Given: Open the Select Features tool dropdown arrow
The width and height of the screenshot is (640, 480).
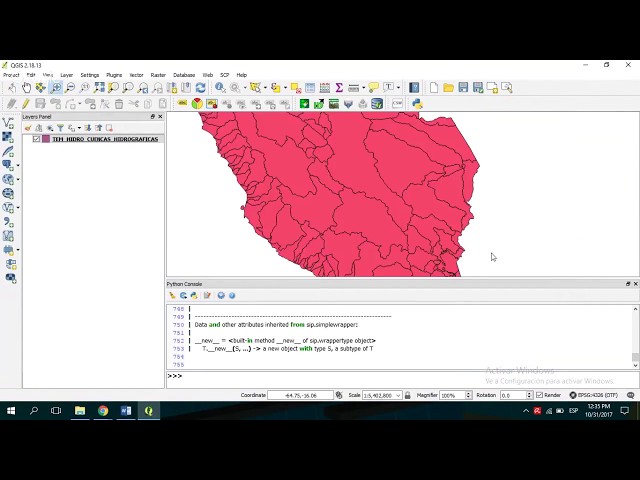Looking at the screenshot, I should [265, 87].
